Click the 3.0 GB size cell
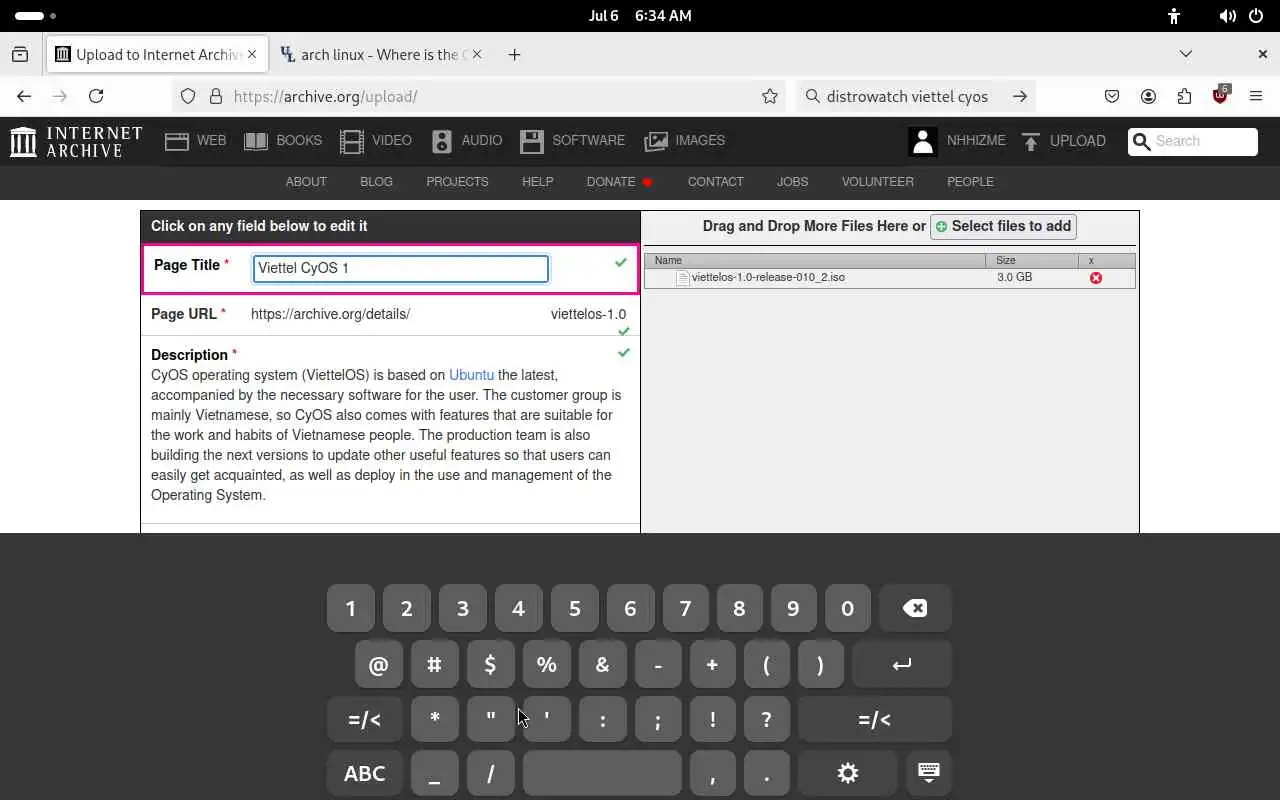 coord(1014,277)
